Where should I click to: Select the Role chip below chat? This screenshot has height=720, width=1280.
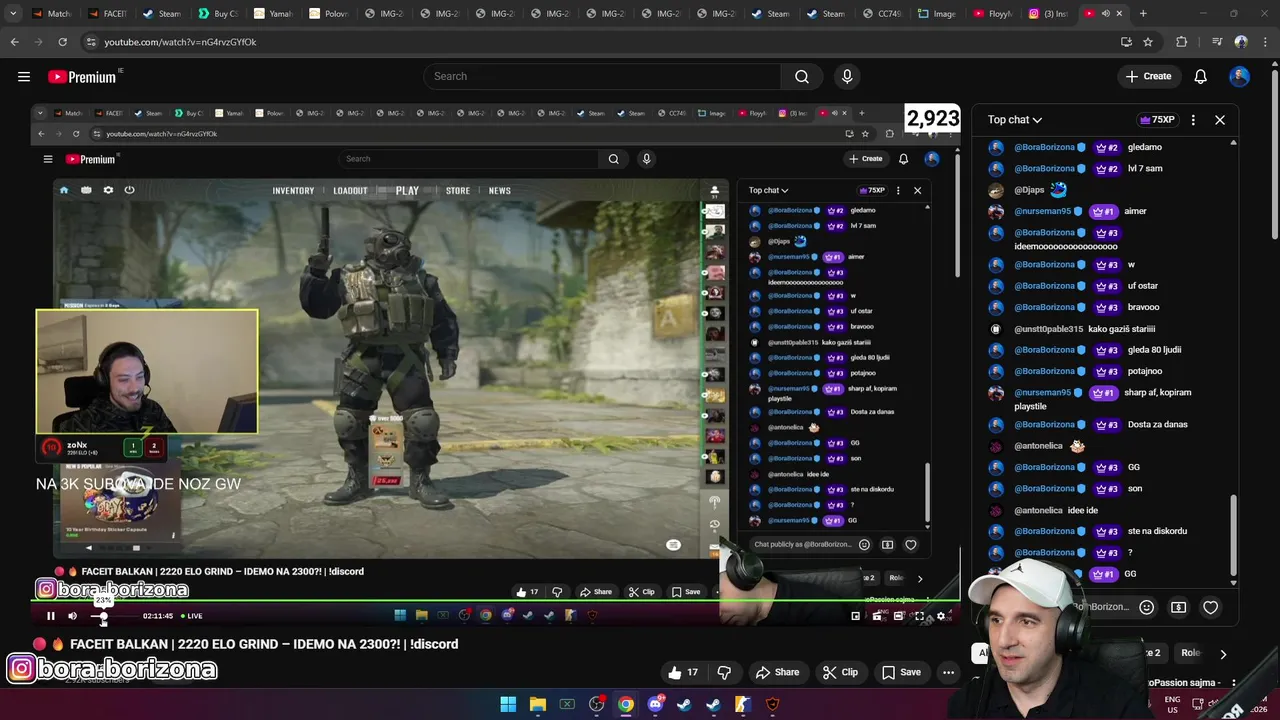click(x=1190, y=653)
